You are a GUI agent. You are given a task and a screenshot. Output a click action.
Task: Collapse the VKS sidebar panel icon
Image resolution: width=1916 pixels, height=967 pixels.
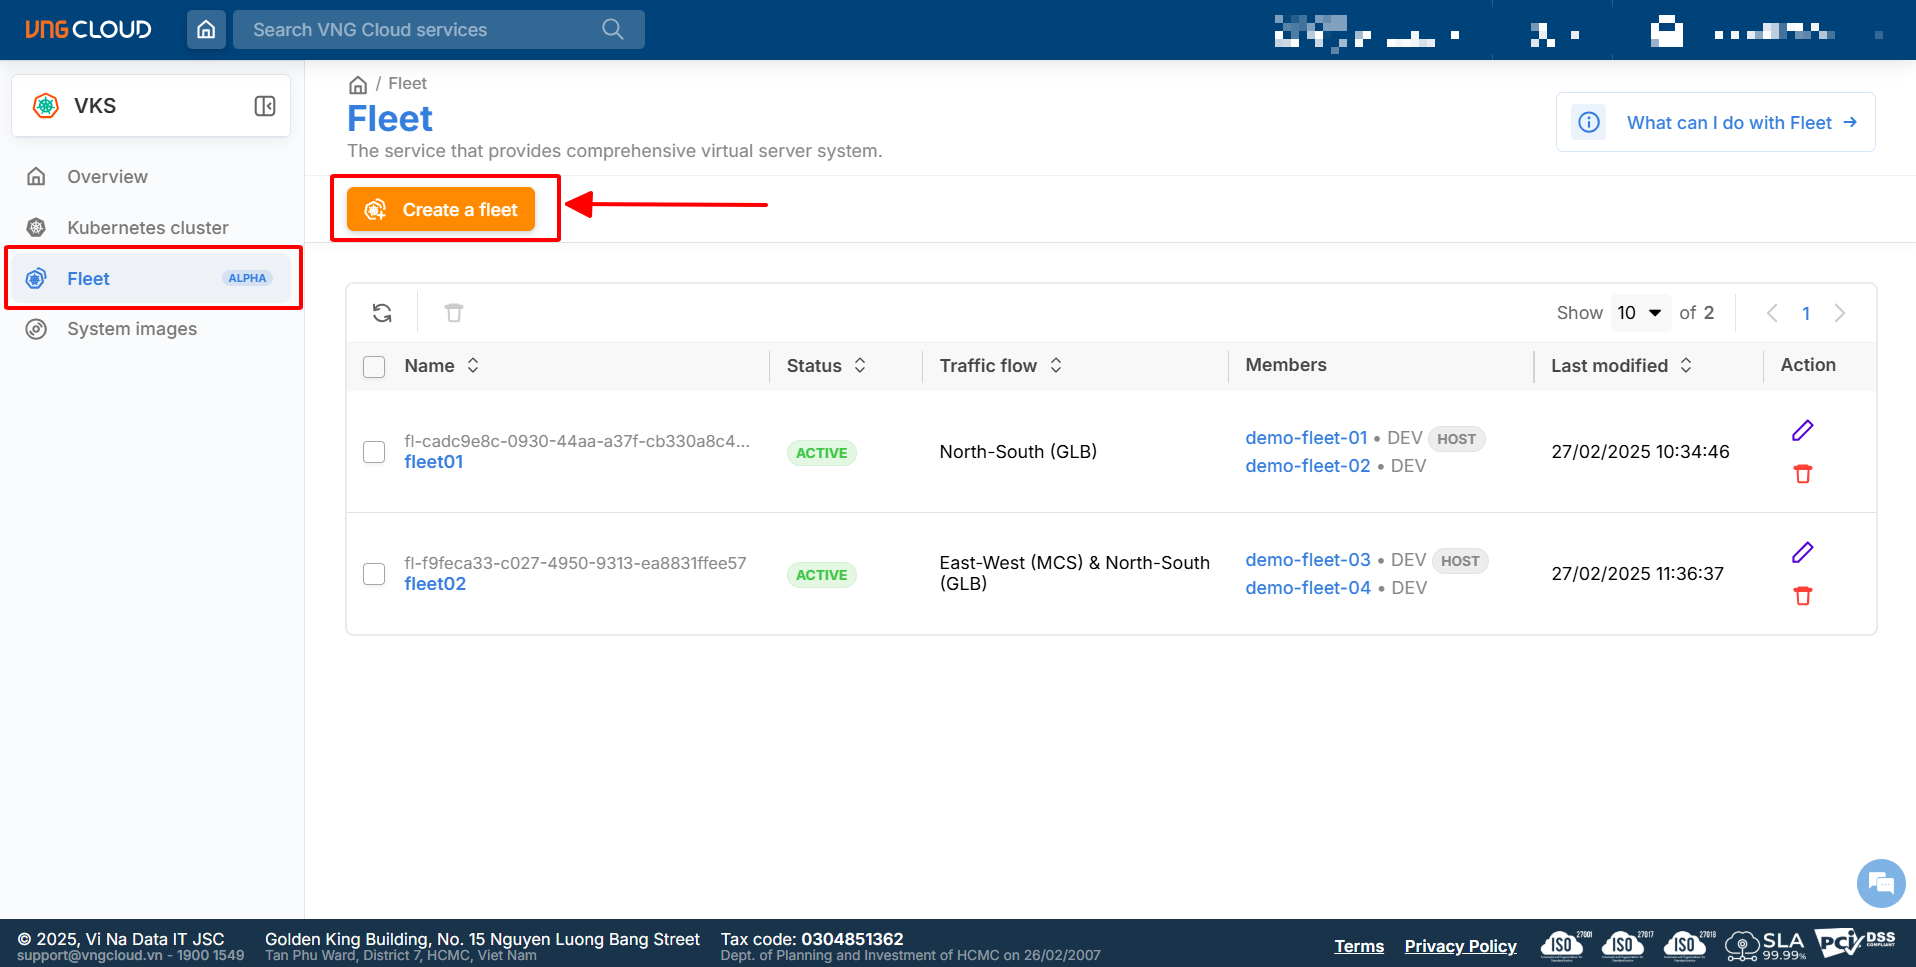(x=265, y=106)
